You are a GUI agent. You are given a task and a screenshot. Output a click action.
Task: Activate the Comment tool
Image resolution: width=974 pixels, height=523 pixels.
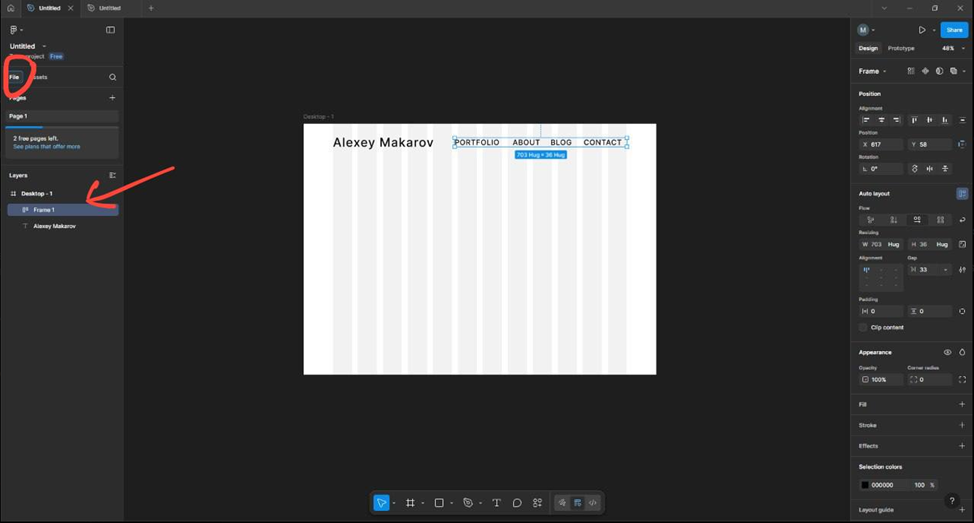(517, 503)
